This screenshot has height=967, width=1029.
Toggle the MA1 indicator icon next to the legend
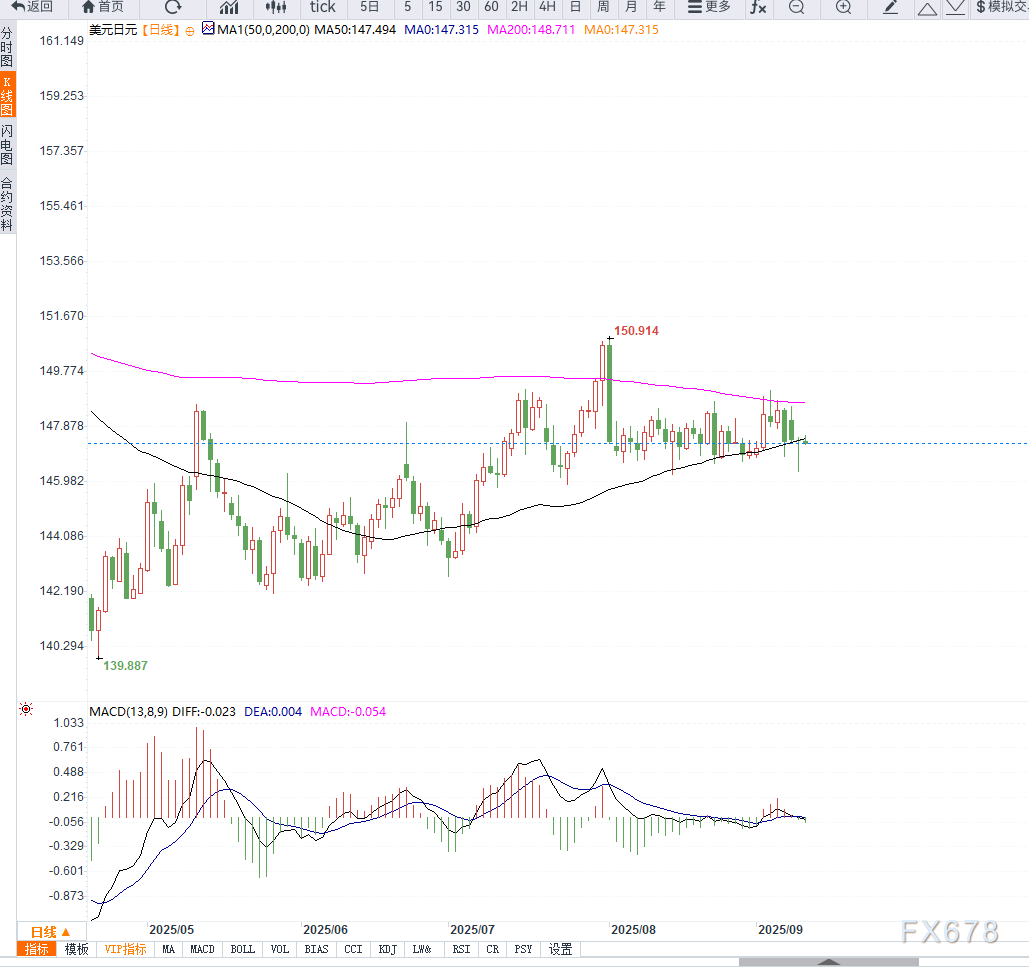tap(207, 29)
